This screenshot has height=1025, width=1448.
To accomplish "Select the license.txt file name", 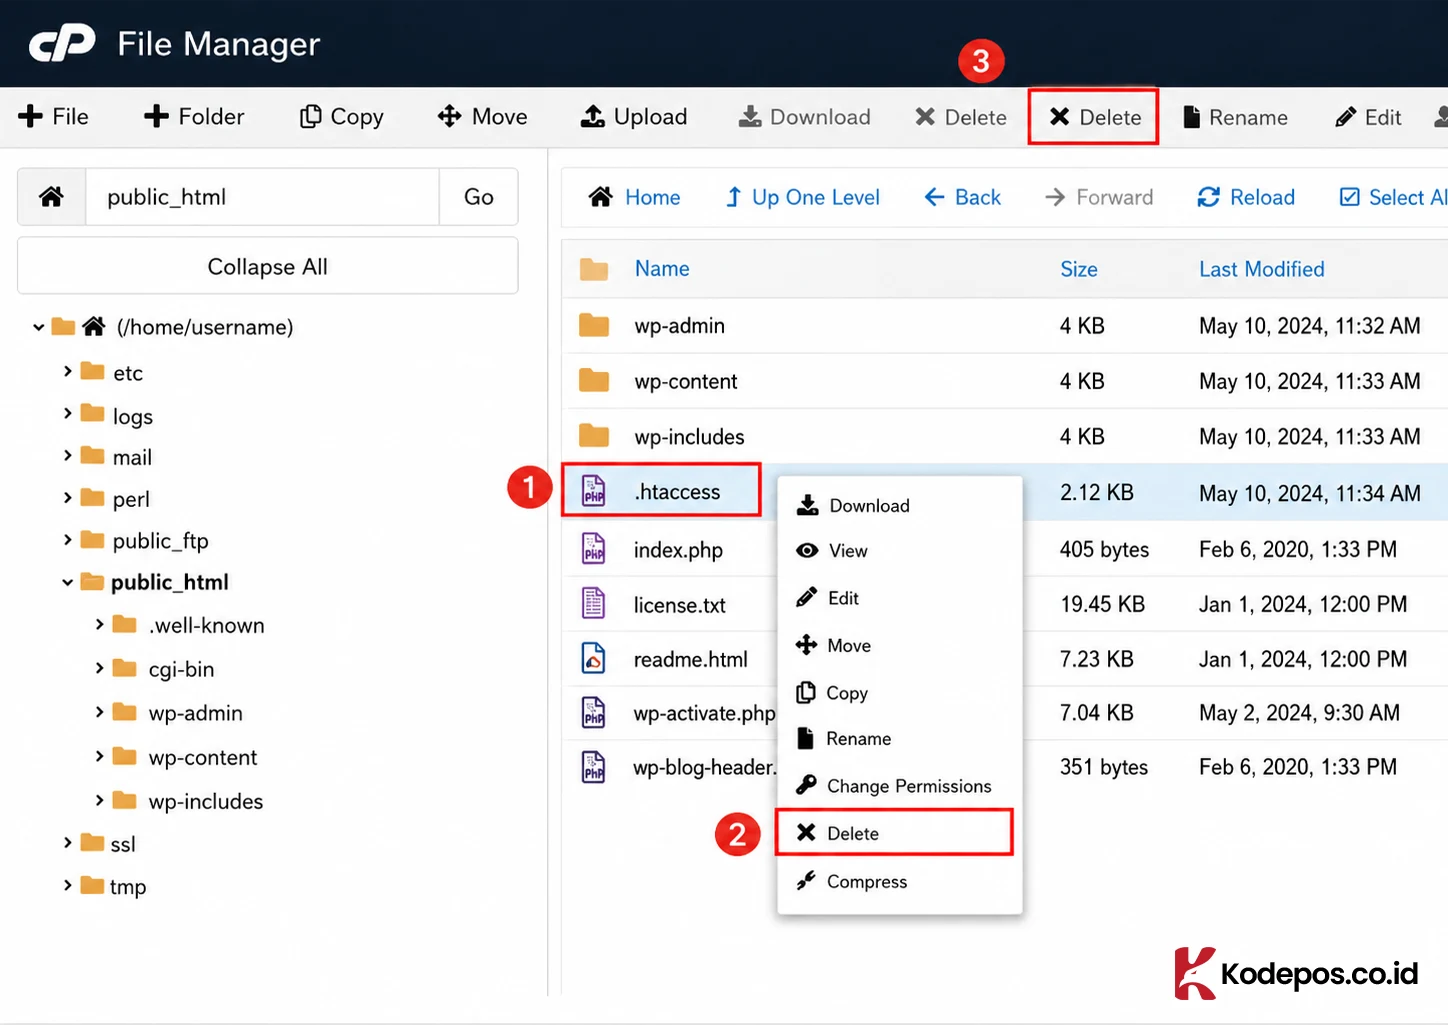I will [680, 605].
